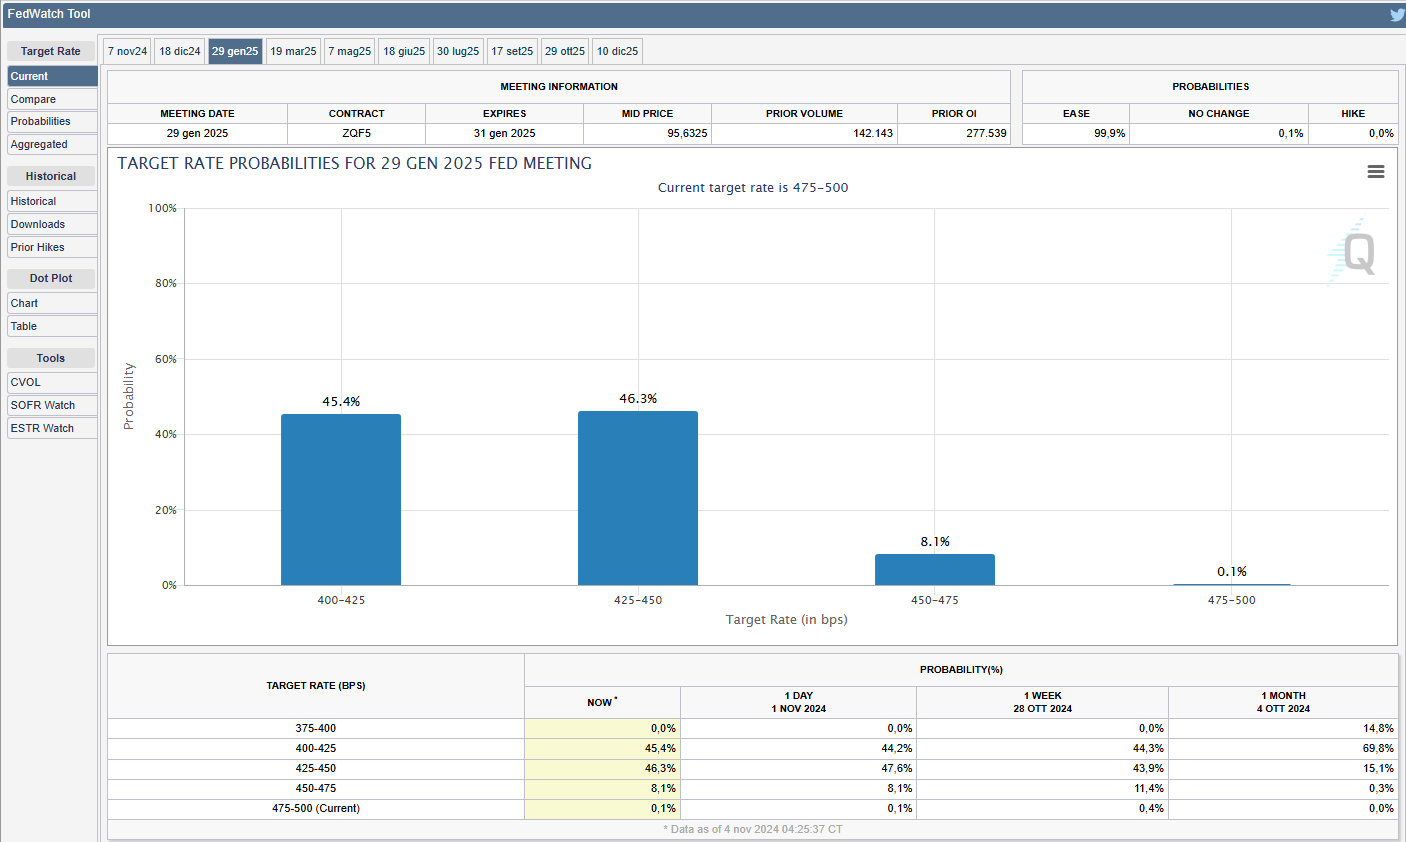Open ESTR Watch tool
This screenshot has width=1406, height=842.
(x=52, y=428)
